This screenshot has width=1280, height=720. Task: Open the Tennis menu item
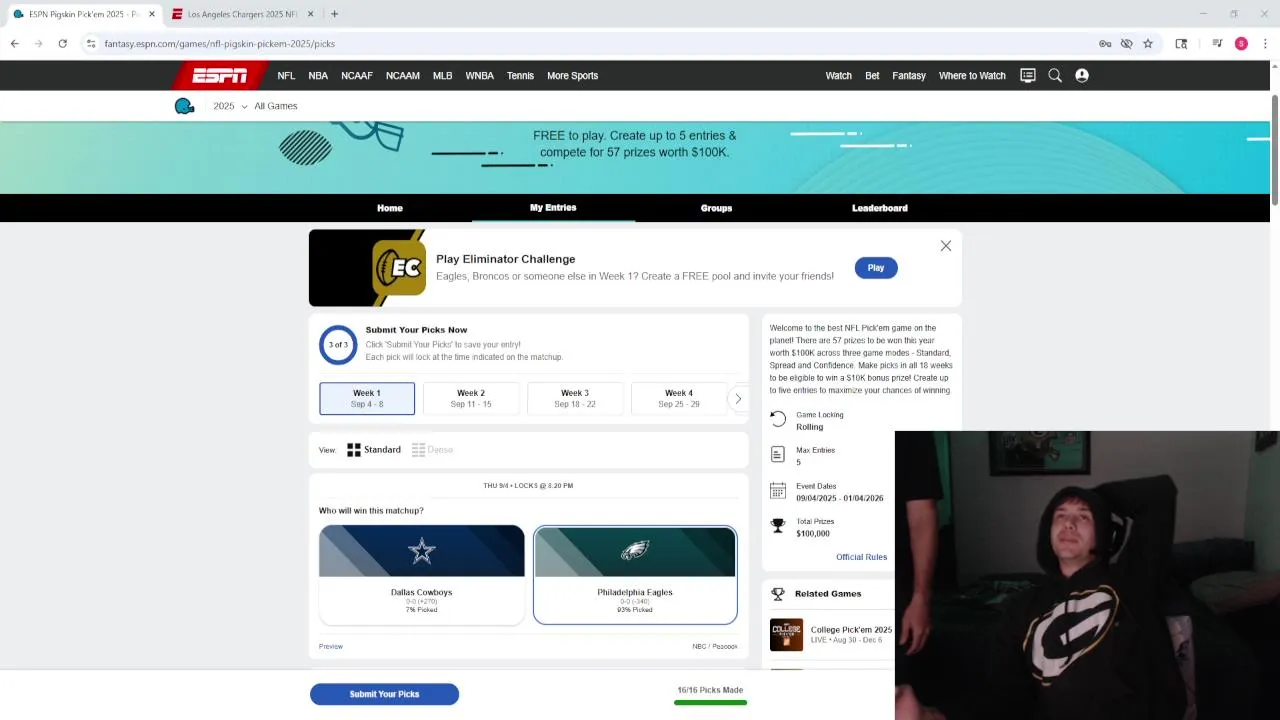tap(520, 75)
